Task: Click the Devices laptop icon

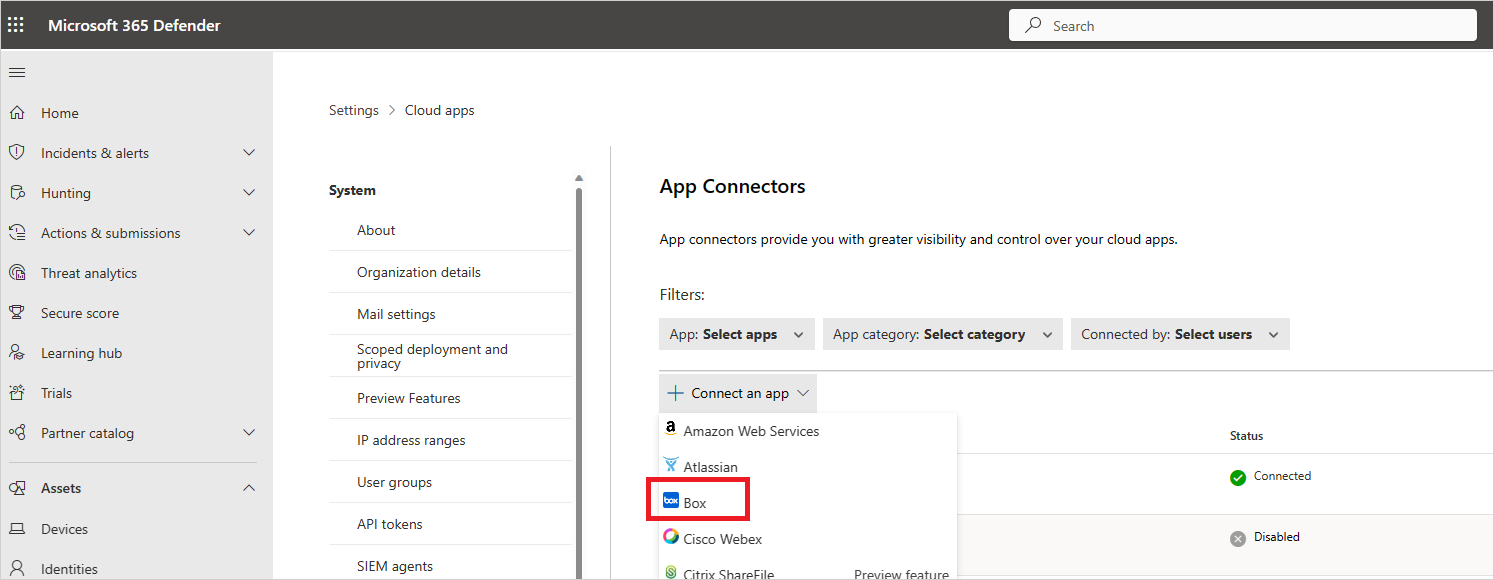Action: 17,529
